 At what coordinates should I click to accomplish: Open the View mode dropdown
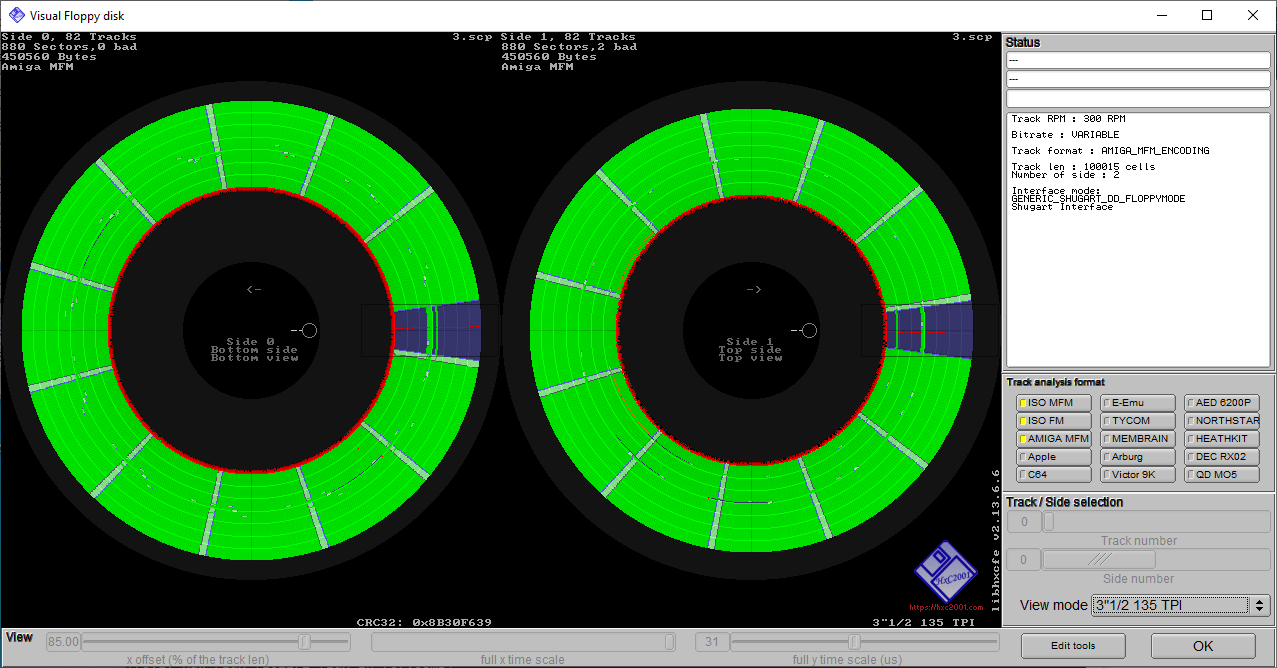coord(1180,605)
